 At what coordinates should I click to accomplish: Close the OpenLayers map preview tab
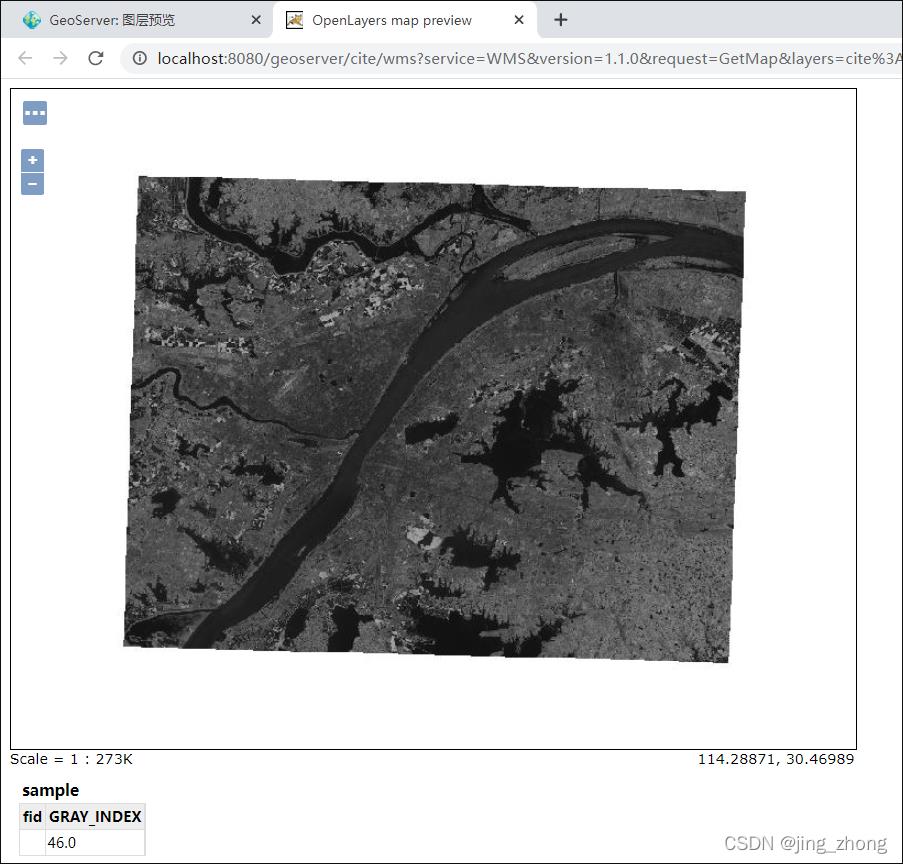[x=519, y=20]
